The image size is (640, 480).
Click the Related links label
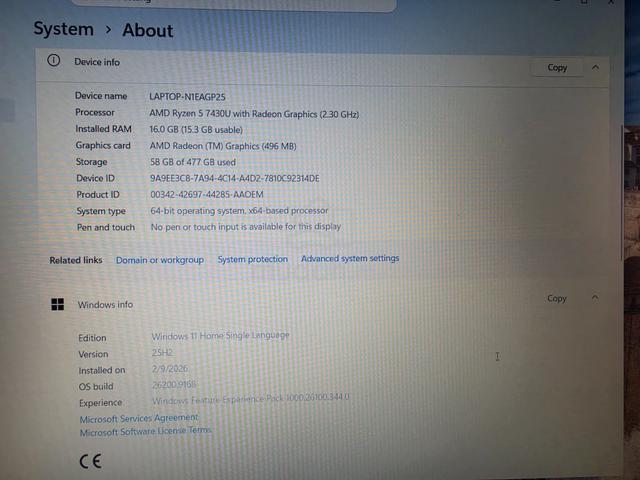[76, 260]
